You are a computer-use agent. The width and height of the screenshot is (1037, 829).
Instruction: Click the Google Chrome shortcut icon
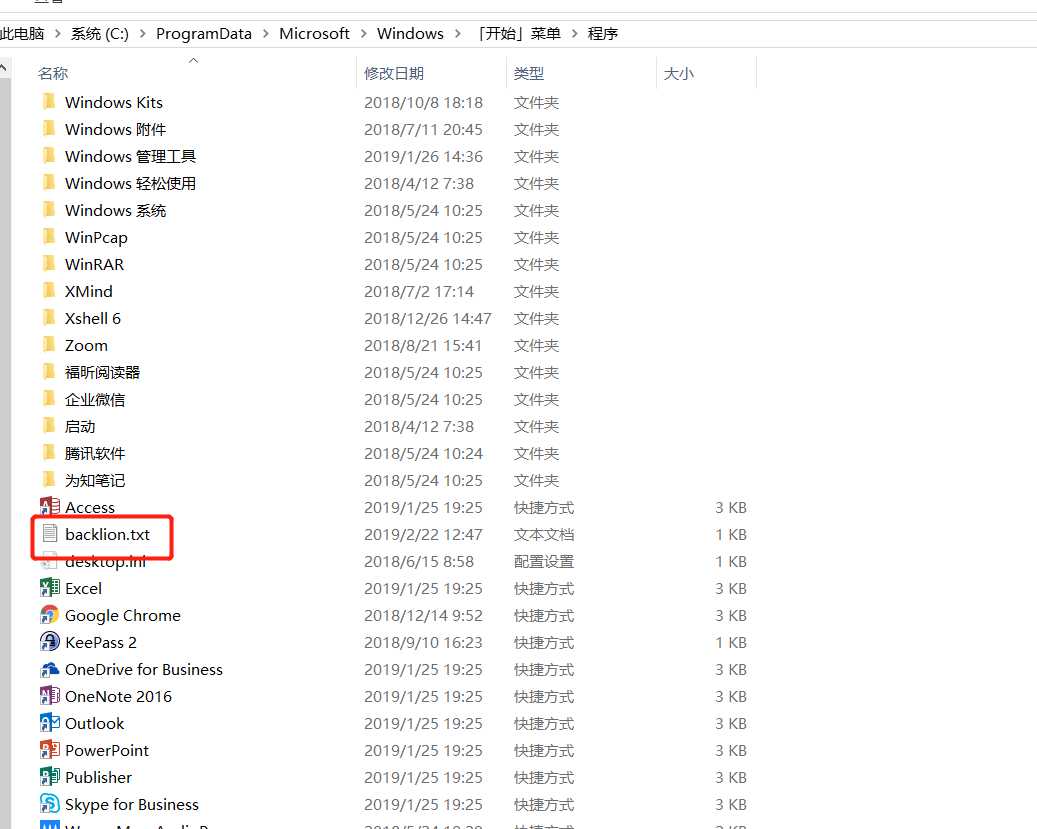[x=50, y=615]
